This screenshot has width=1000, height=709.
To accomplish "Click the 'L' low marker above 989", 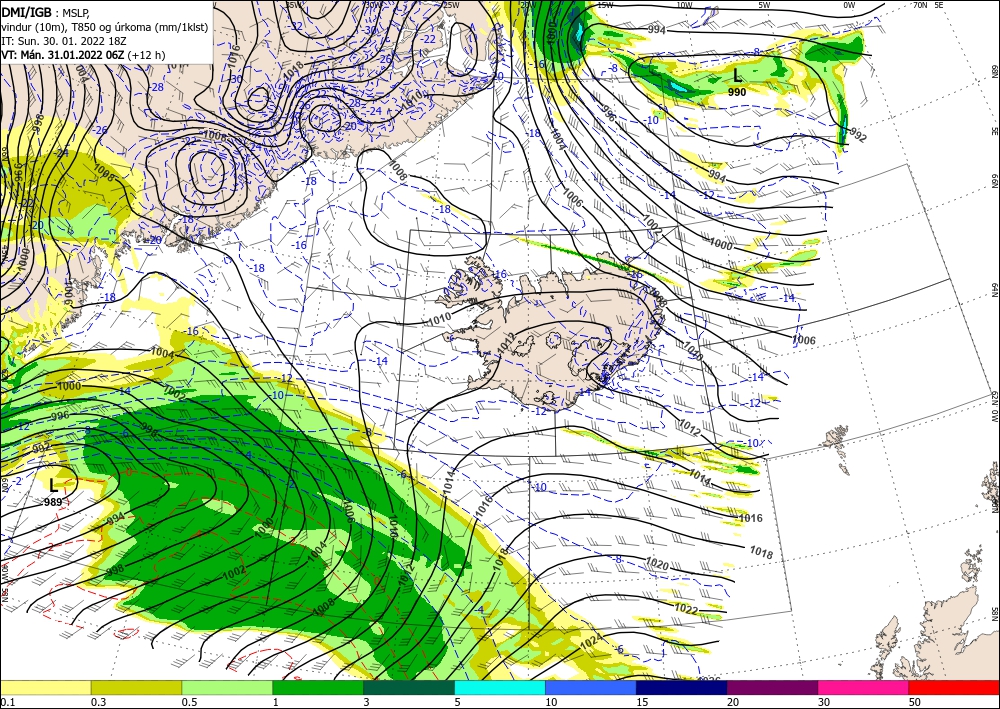I will pyautogui.click(x=54, y=486).
